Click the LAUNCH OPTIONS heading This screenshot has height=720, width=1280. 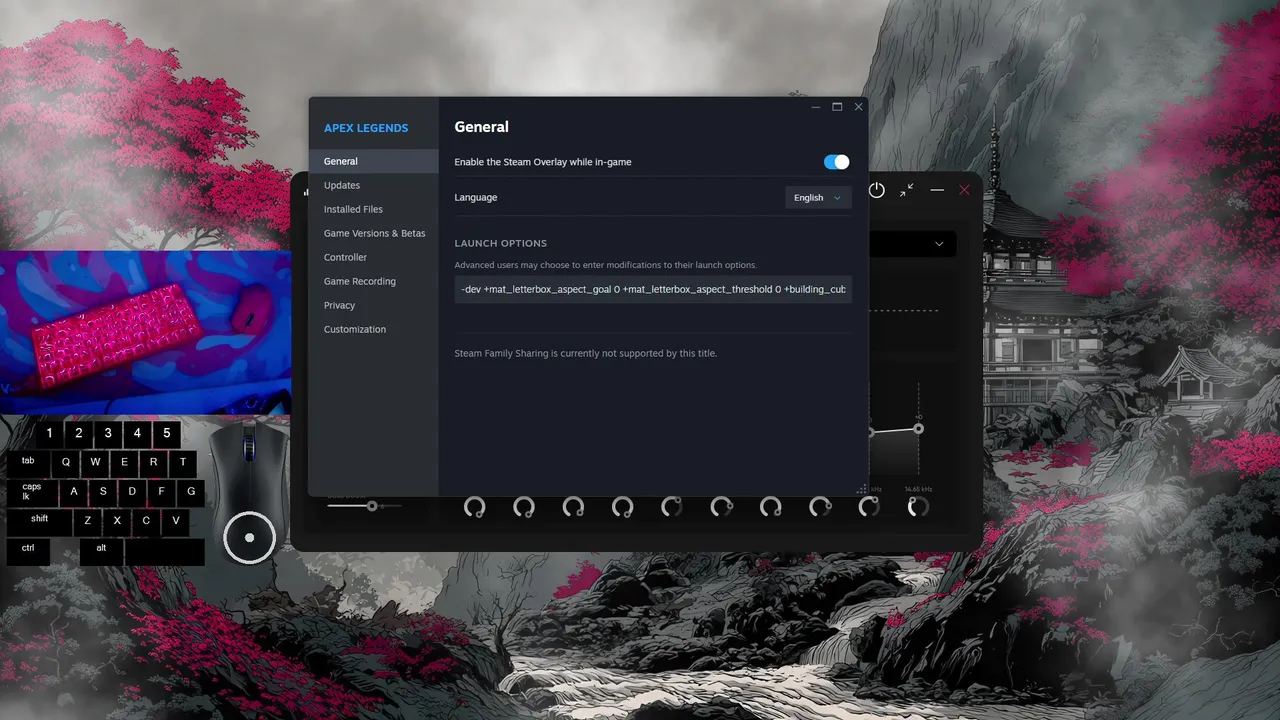click(x=500, y=243)
